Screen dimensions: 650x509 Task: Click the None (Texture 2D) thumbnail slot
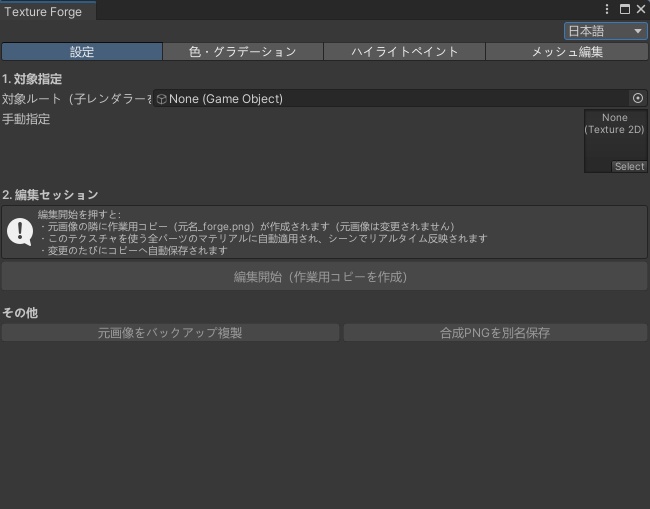pos(616,141)
